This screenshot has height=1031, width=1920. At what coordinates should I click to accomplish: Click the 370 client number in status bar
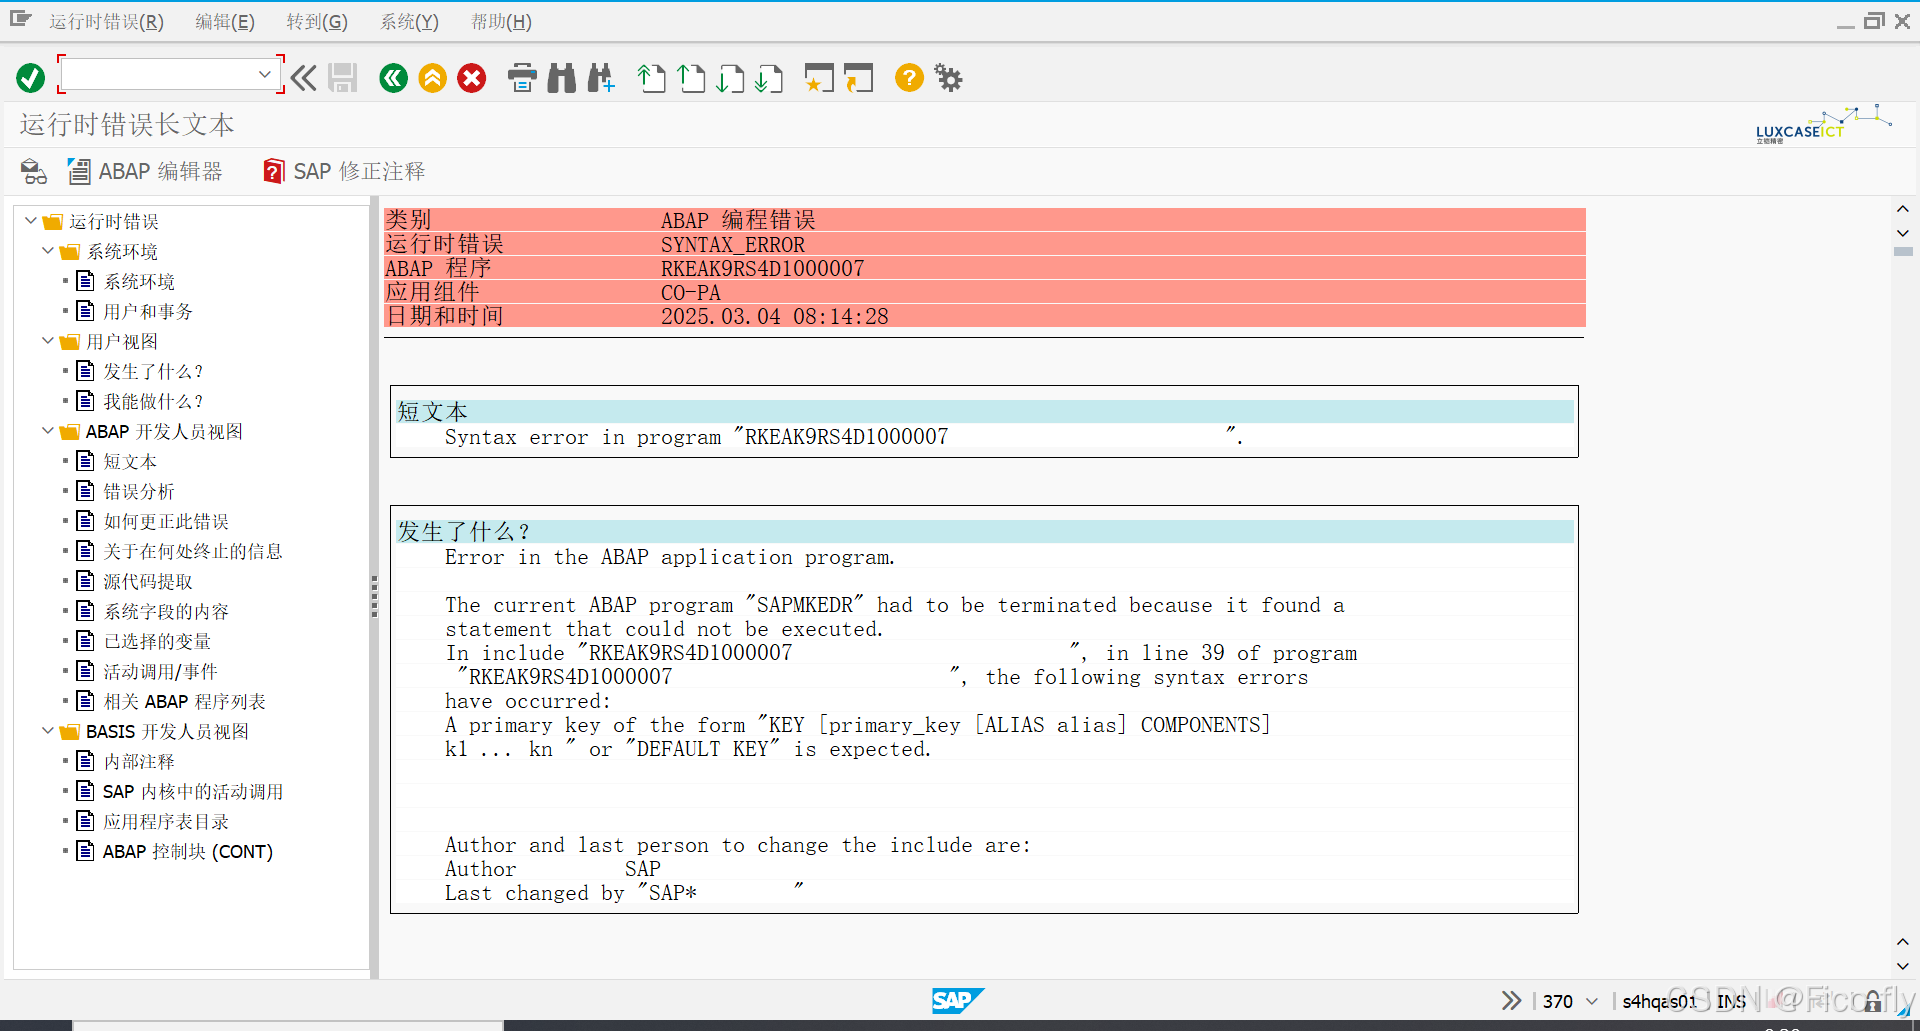click(x=1557, y=1001)
